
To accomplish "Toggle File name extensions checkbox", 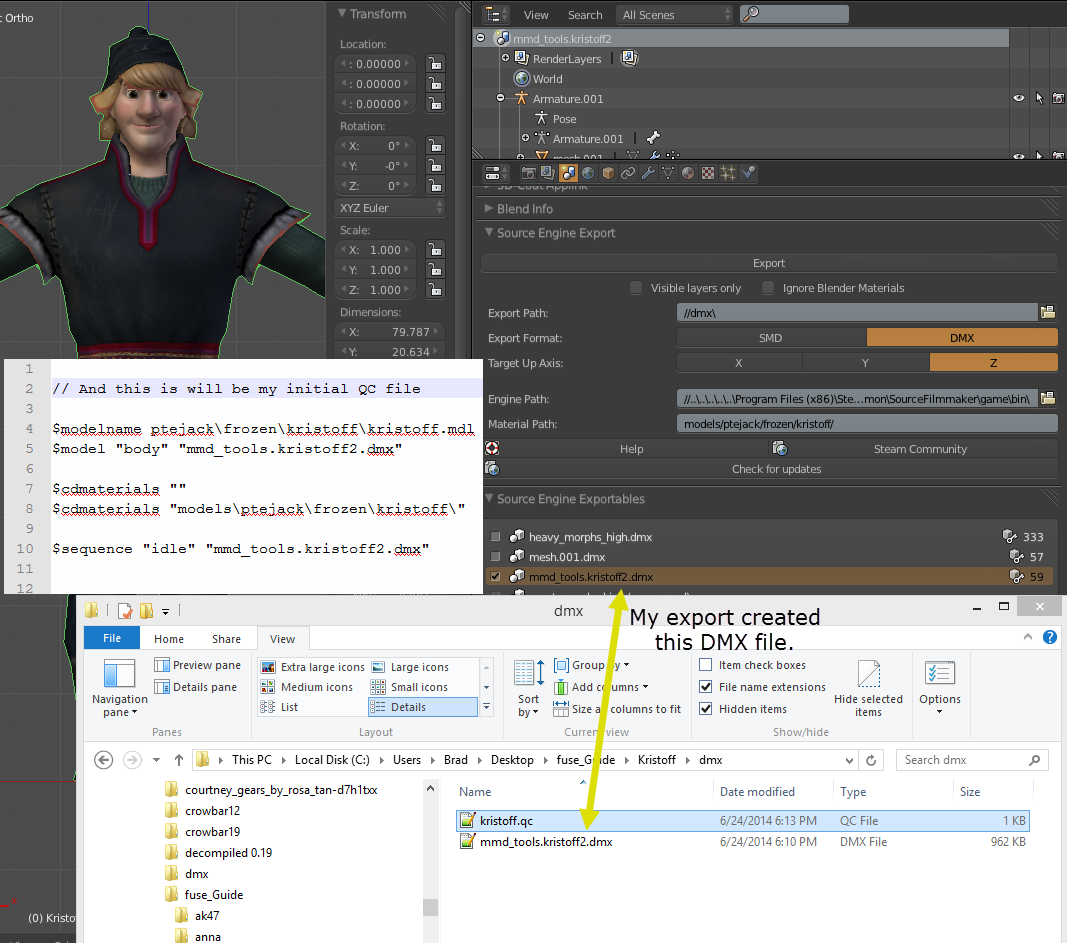I will click(x=706, y=686).
